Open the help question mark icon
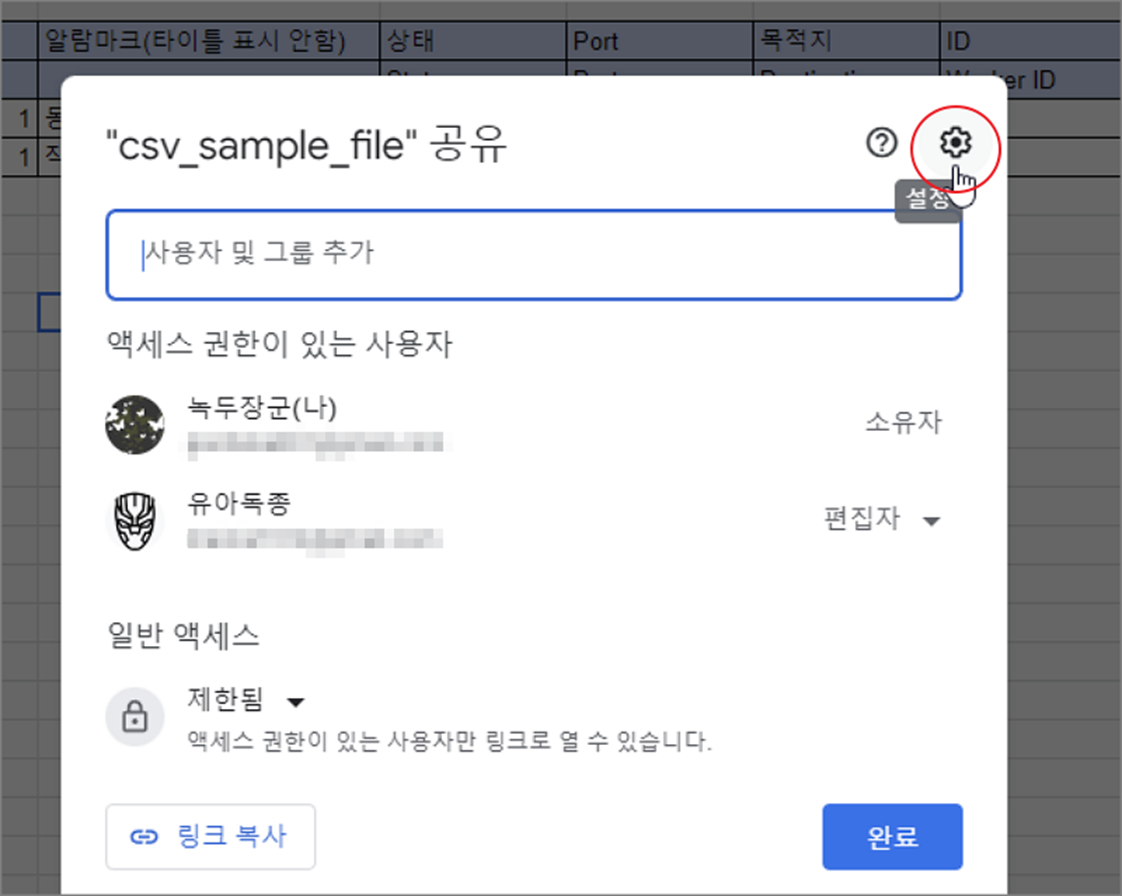 click(x=881, y=142)
